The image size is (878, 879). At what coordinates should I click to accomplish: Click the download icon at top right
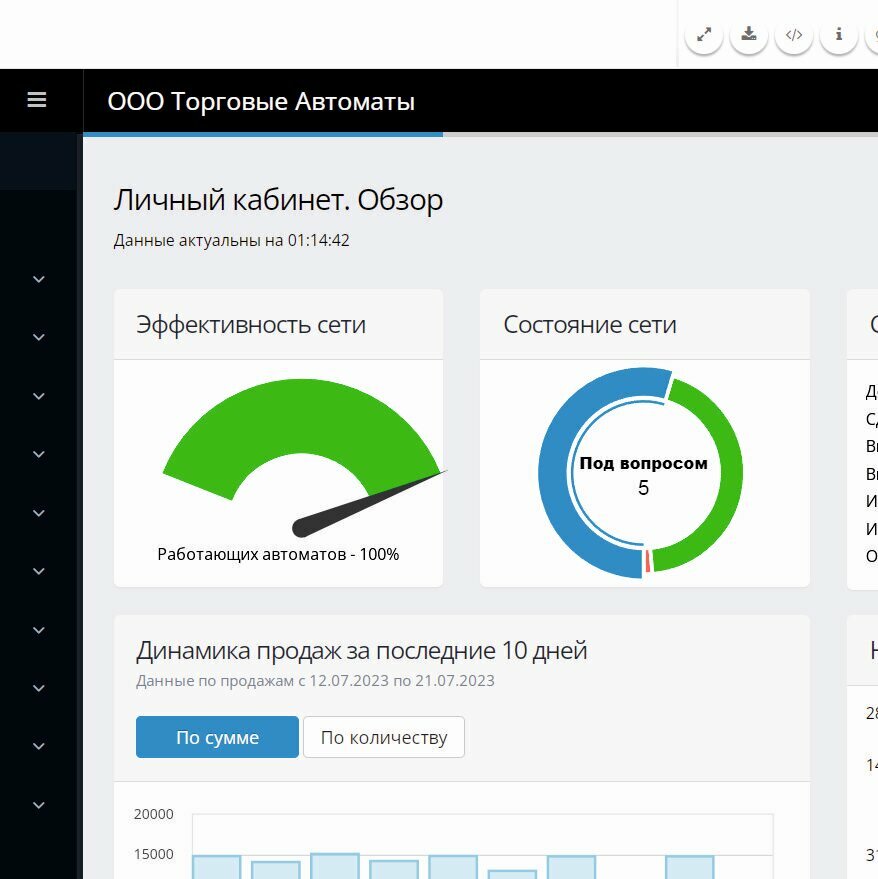coord(748,35)
